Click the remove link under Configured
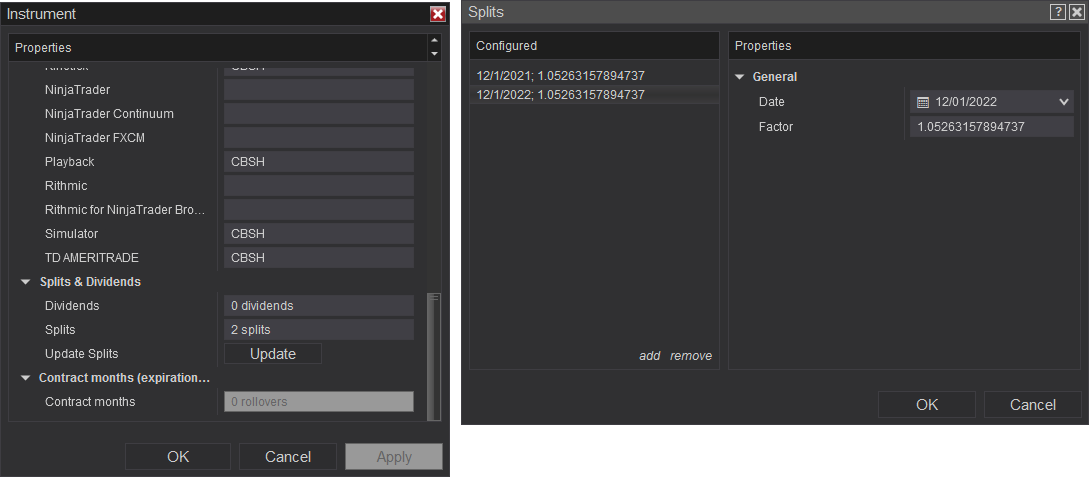The width and height of the screenshot is (1089, 477). pos(691,355)
